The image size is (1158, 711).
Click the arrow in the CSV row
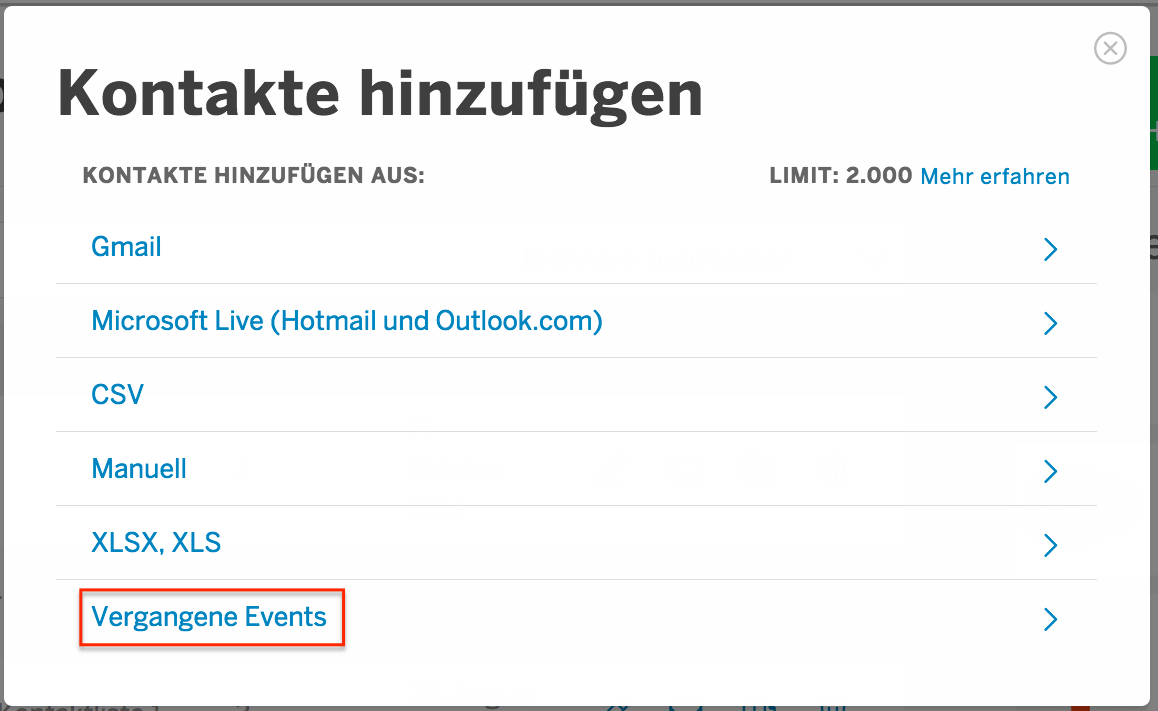(x=1050, y=397)
